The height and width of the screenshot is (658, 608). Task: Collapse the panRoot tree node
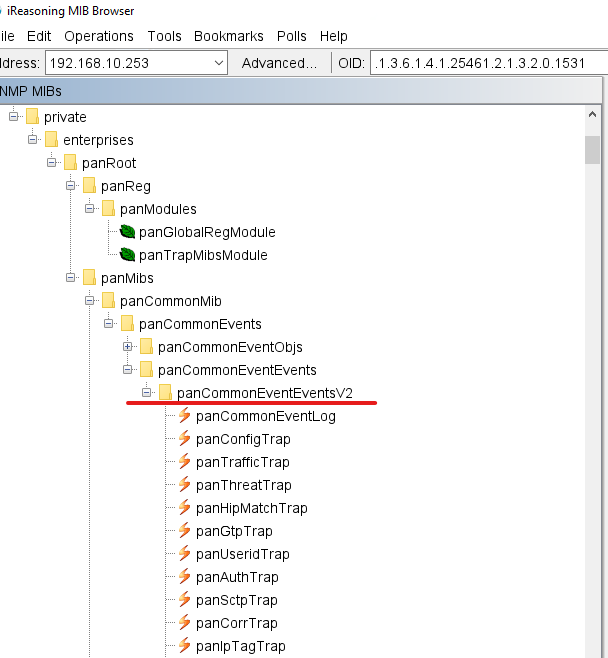coord(51,162)
